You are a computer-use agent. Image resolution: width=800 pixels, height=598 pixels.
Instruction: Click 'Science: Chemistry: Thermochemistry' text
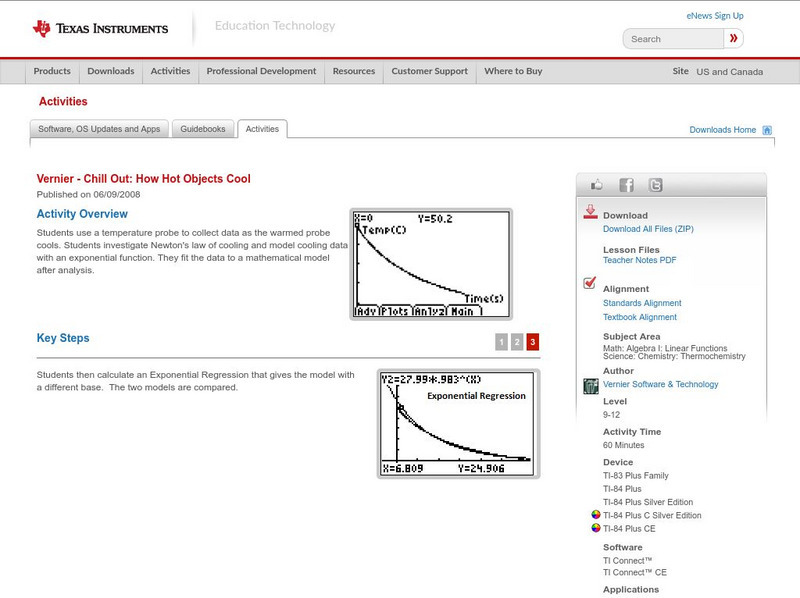pyautogui.click(x=674, y=356)
